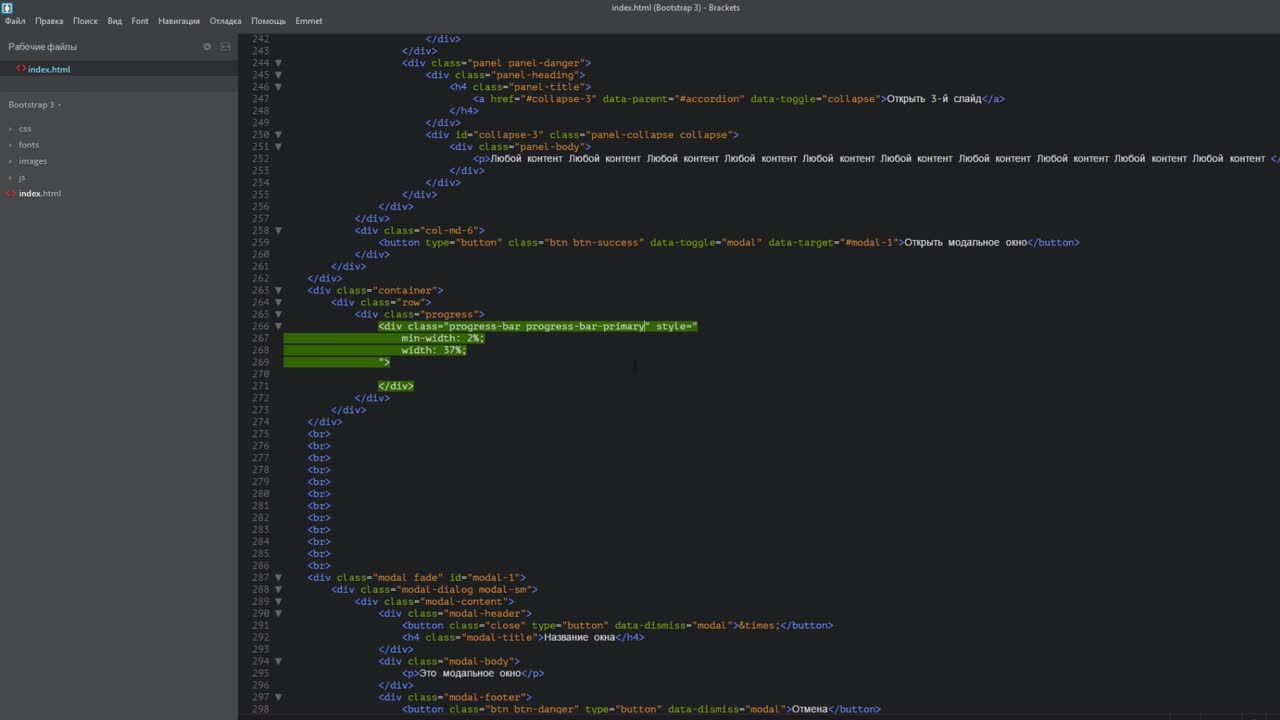Image resolution: width=1280 pixels, height=720 pixels.
Task: Open the Отладка menu
Action: [x=225, y=21]
